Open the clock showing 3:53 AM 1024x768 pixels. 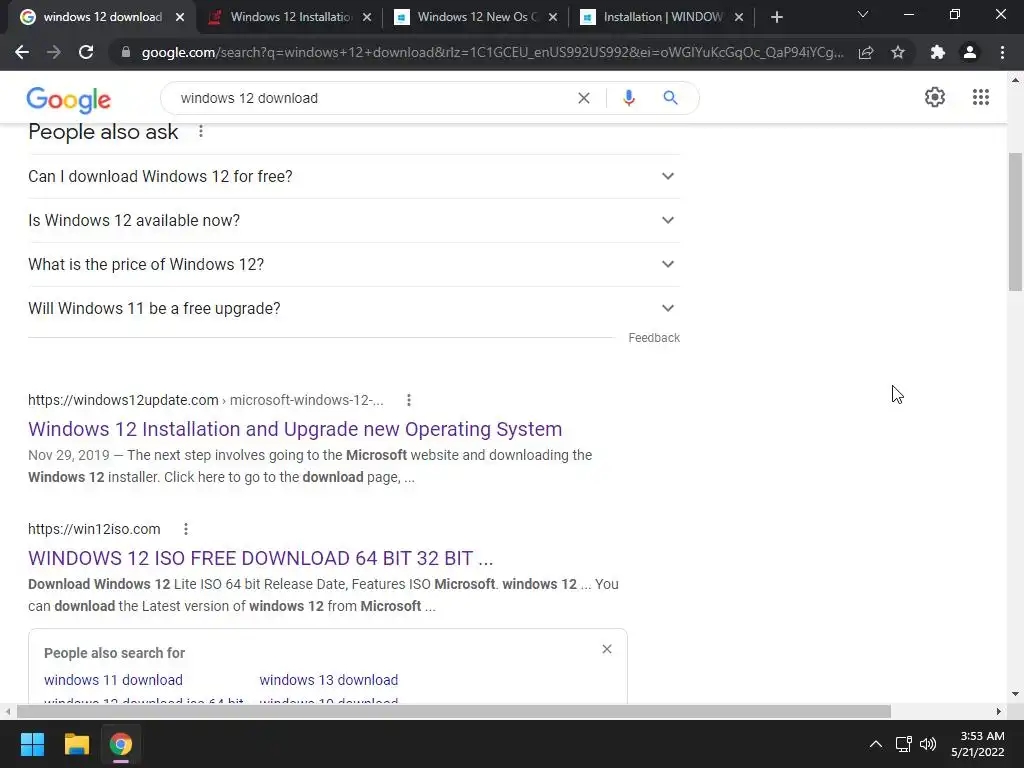(x=978, y=744)
